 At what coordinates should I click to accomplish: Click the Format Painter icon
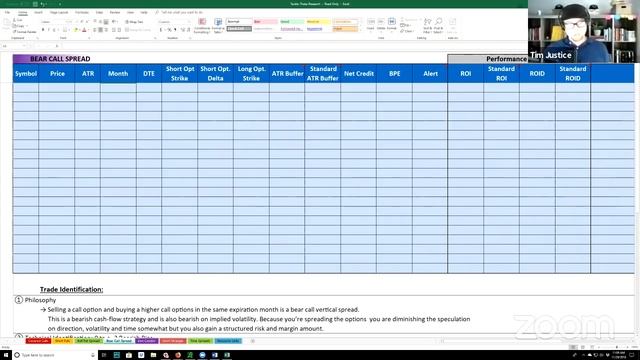24,32
